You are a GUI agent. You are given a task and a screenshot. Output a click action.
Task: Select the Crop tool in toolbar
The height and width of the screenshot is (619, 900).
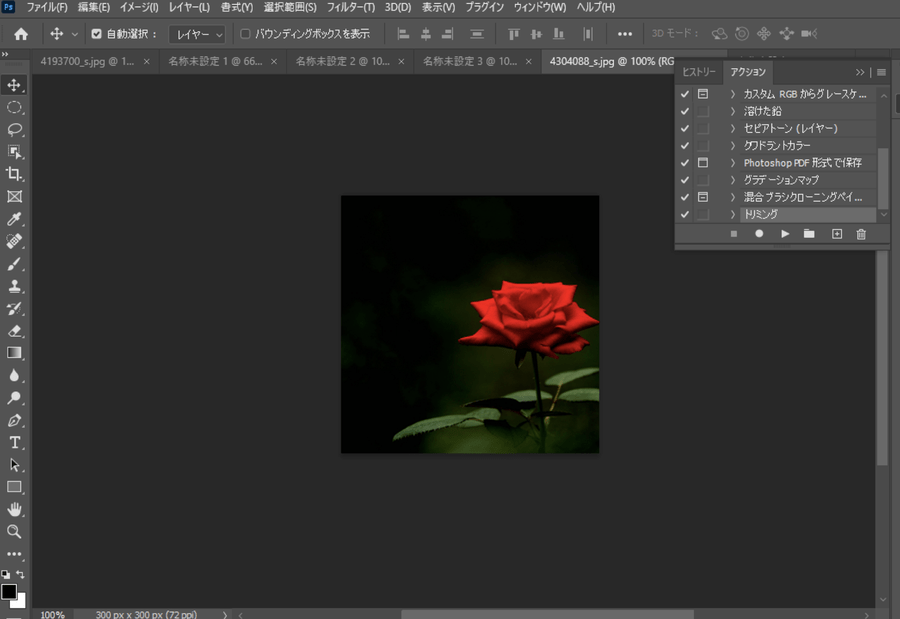(15, 174)
